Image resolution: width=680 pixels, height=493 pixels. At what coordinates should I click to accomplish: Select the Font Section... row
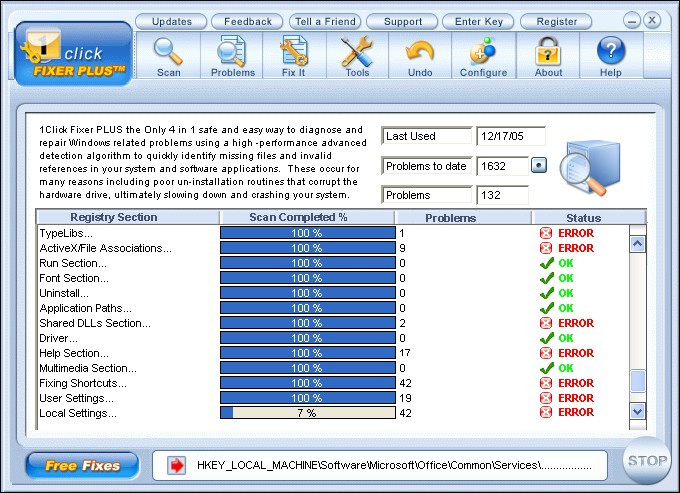point(74,278)
